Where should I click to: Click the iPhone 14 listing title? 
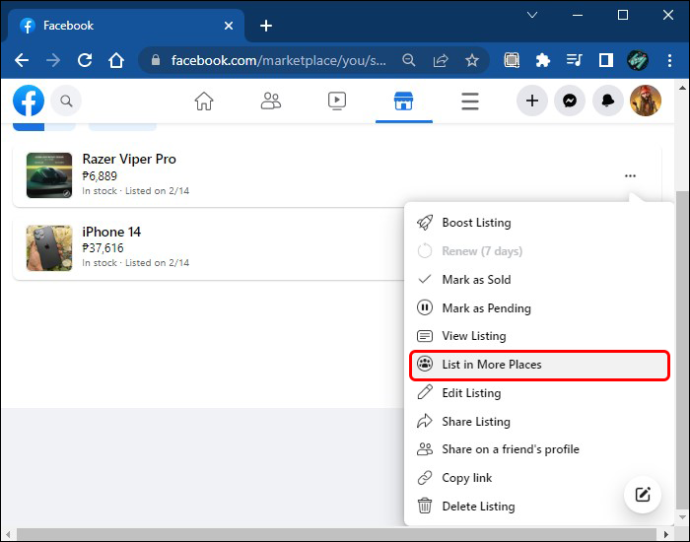[x=111, y=232]
